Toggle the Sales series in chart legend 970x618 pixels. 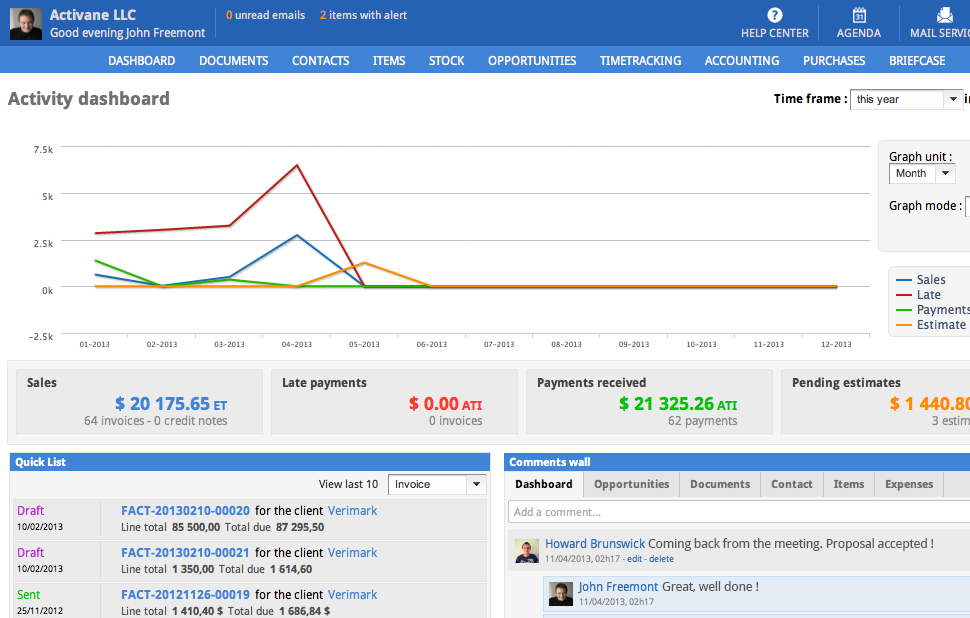[930, 280]
